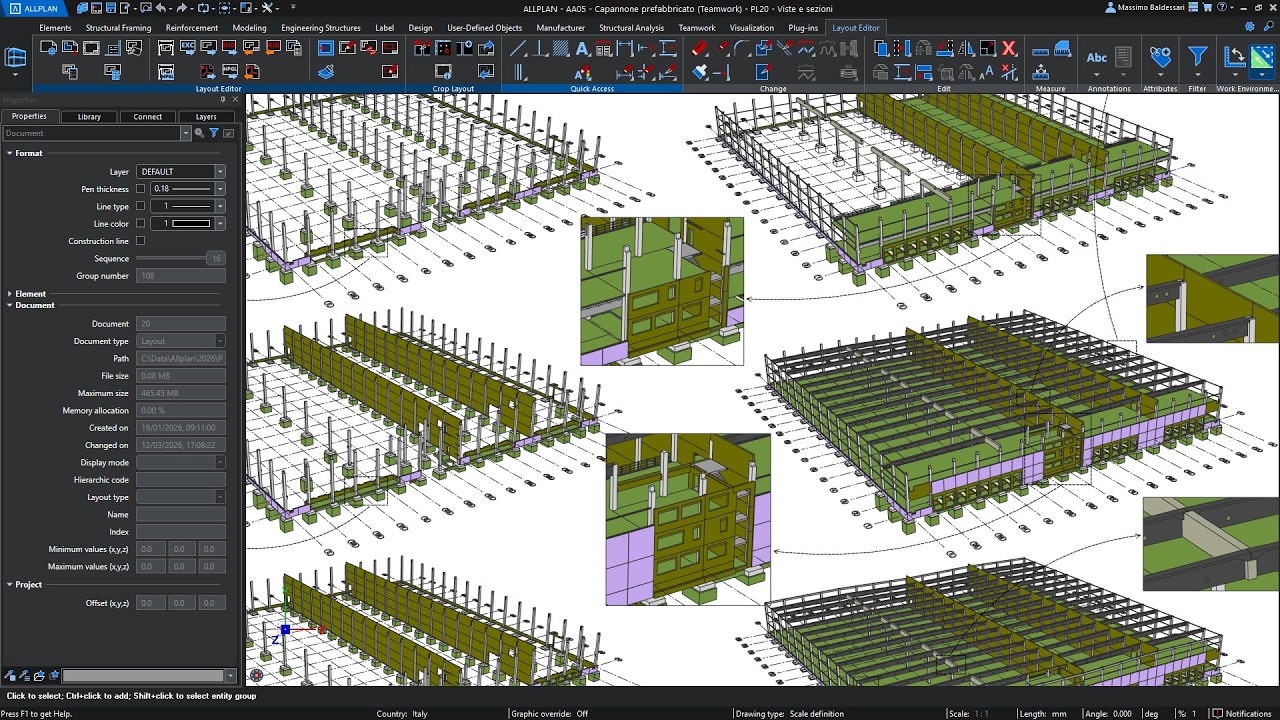This screenshot has height=720, width=1280.
Task: Click the Notifications button in status bar
Action: [x=1242, y=714]
